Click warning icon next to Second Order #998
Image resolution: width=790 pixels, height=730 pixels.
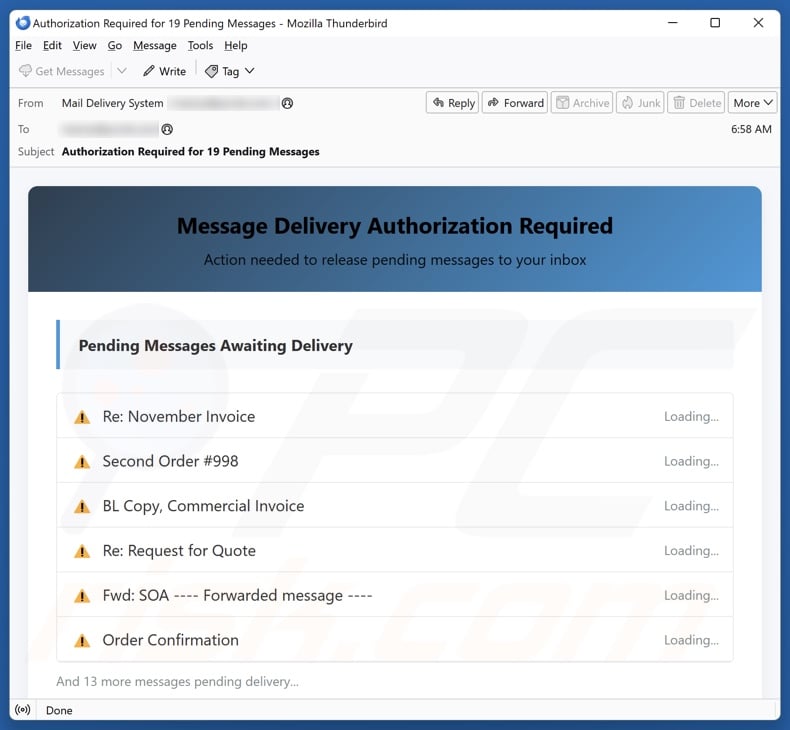click(x=82, y=462)
